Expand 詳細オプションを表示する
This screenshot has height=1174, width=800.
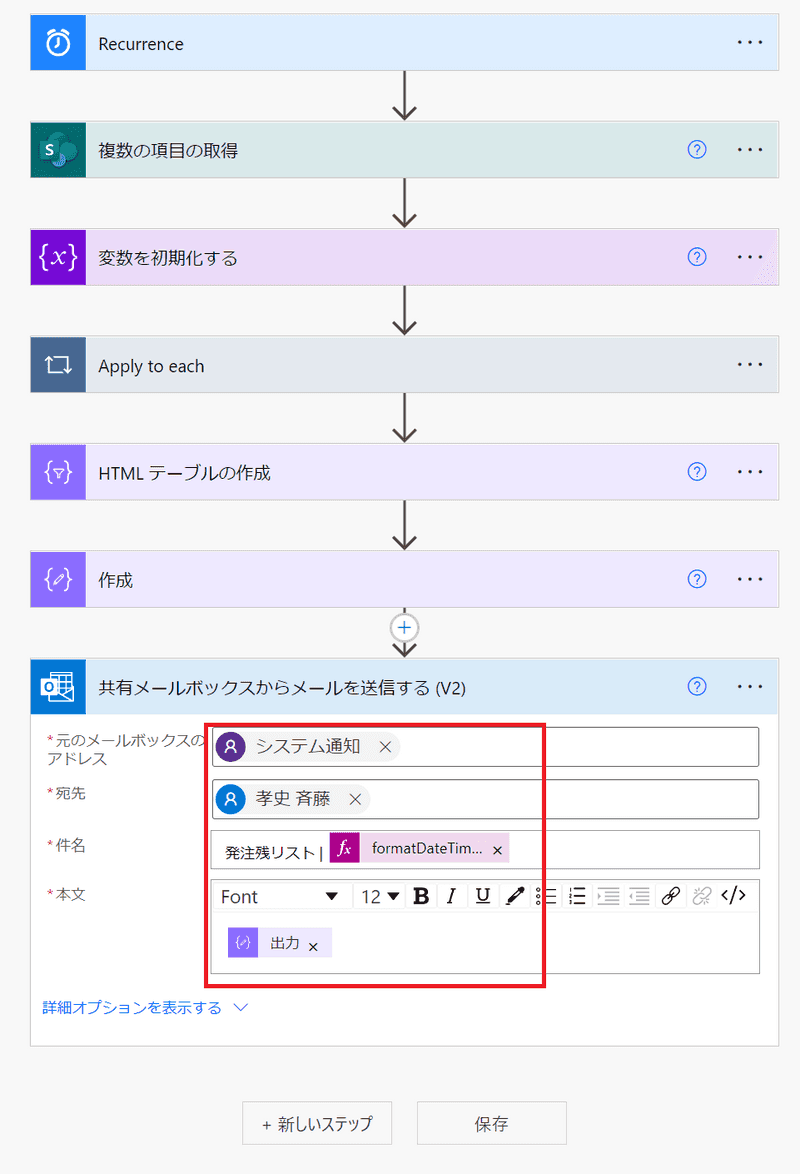coord(144,1007)
